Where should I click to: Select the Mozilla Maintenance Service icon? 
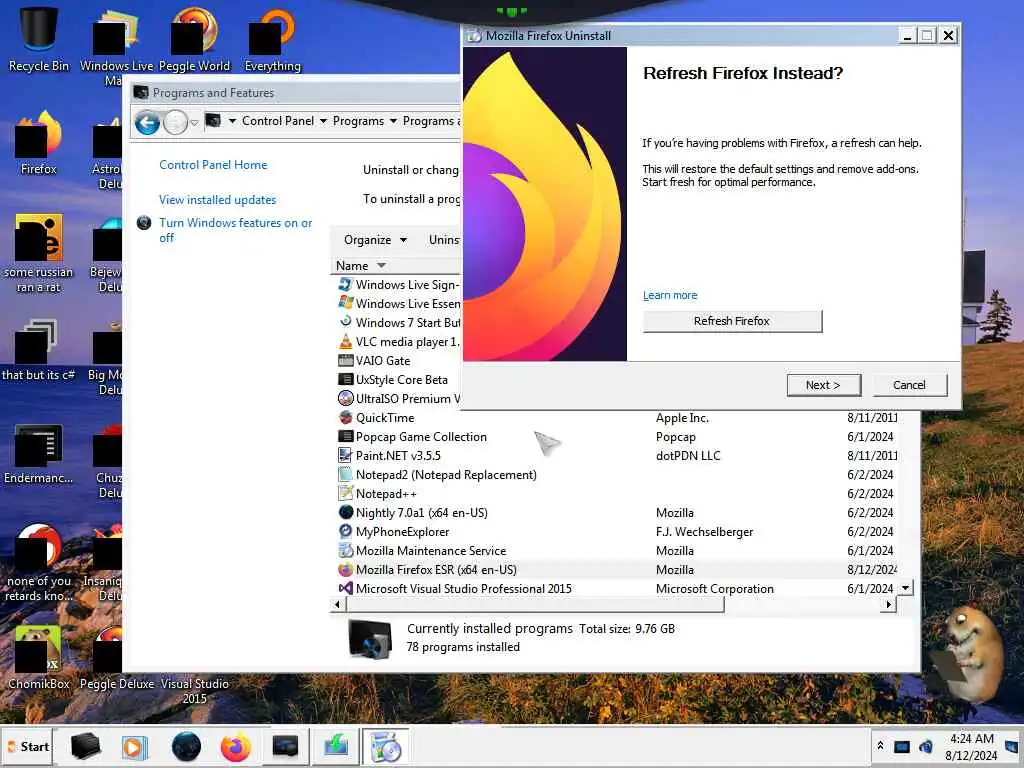[x=345, y=551]
